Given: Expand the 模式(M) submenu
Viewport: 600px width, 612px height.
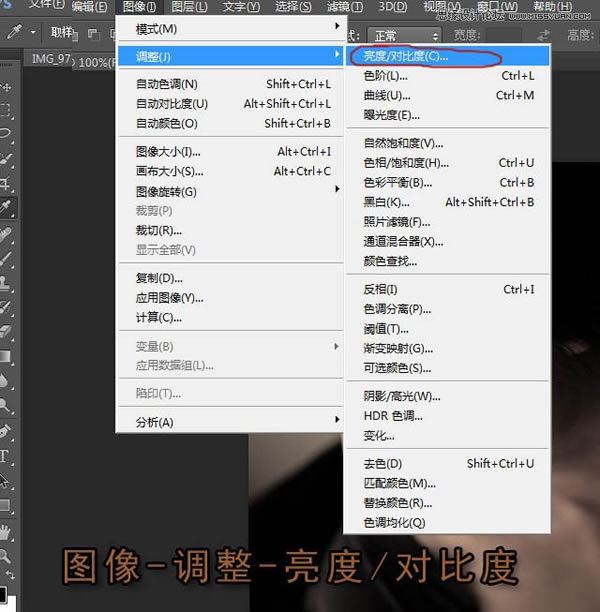Looking at the screenshot, I should (x=337, y=26).
